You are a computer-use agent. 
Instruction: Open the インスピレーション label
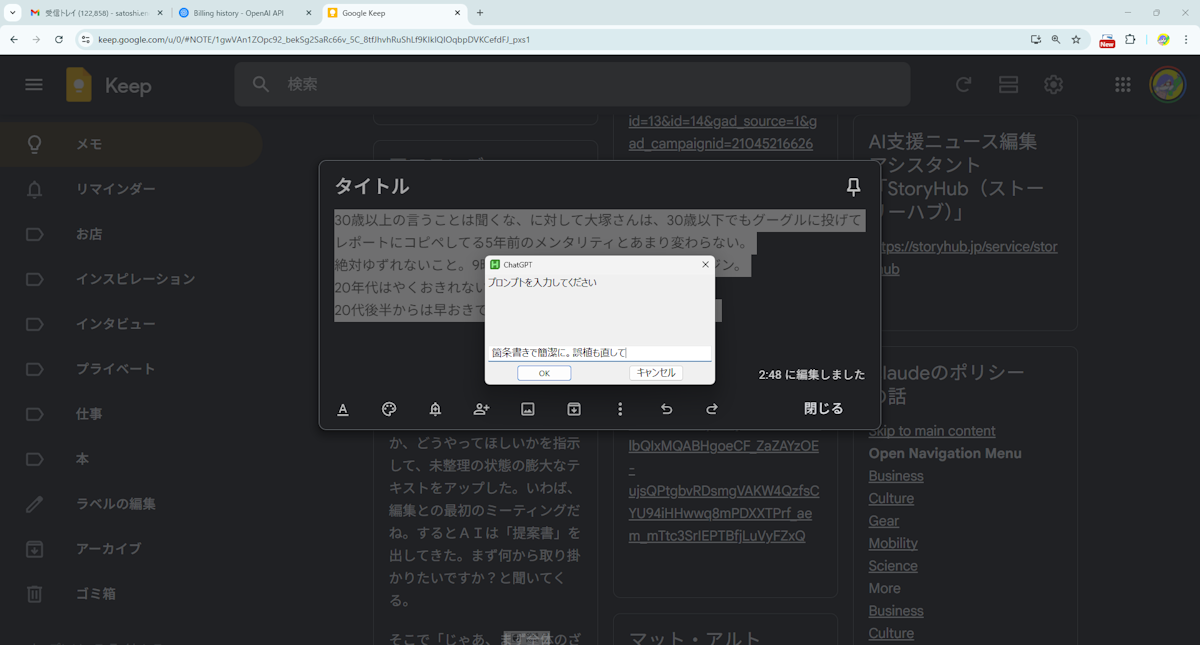[x=130, y=279]
